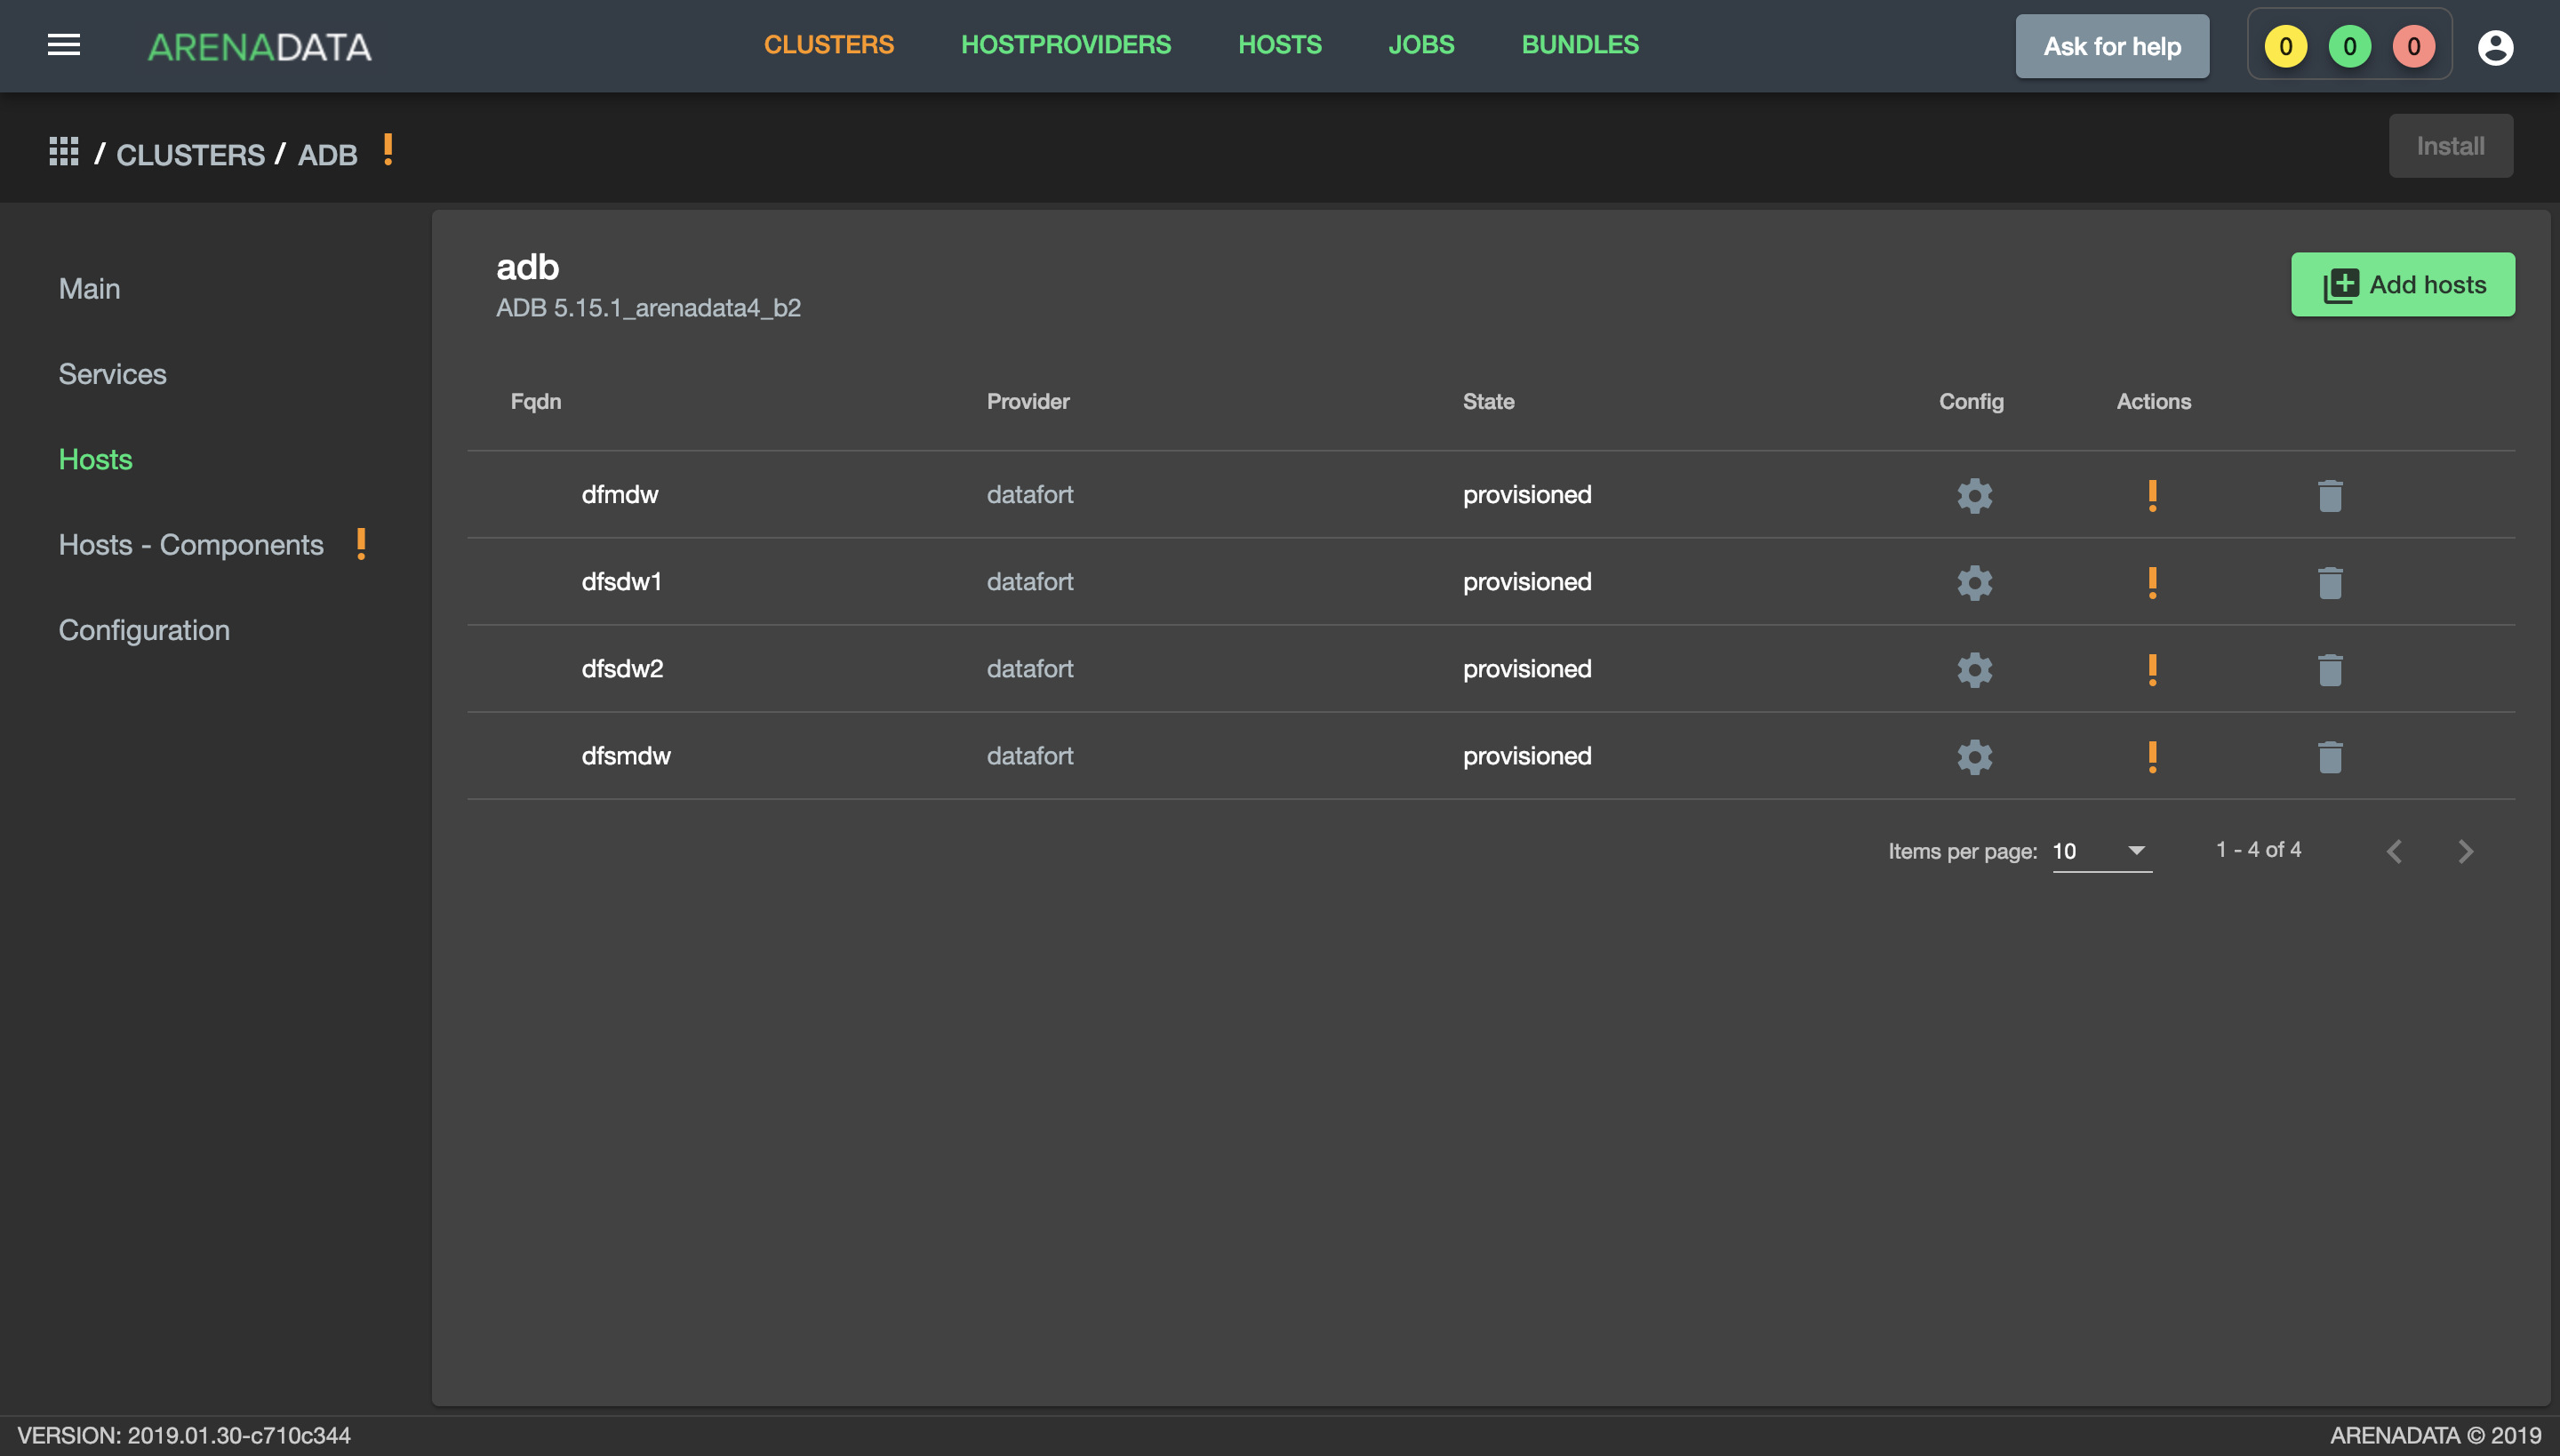
Task: Click the red job counter badge
Action: coord(2413,46)
